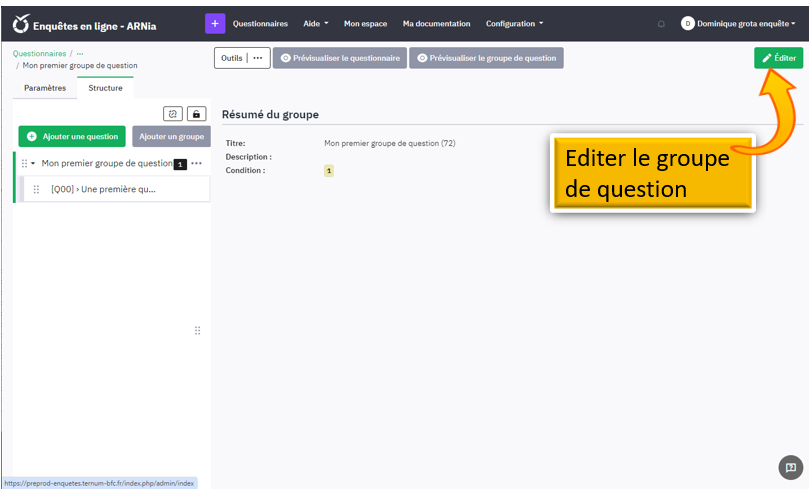The width and height of the screenshot is (811, 492).
Task: Expand the Configuration dropdown
Action: [514, 24]
